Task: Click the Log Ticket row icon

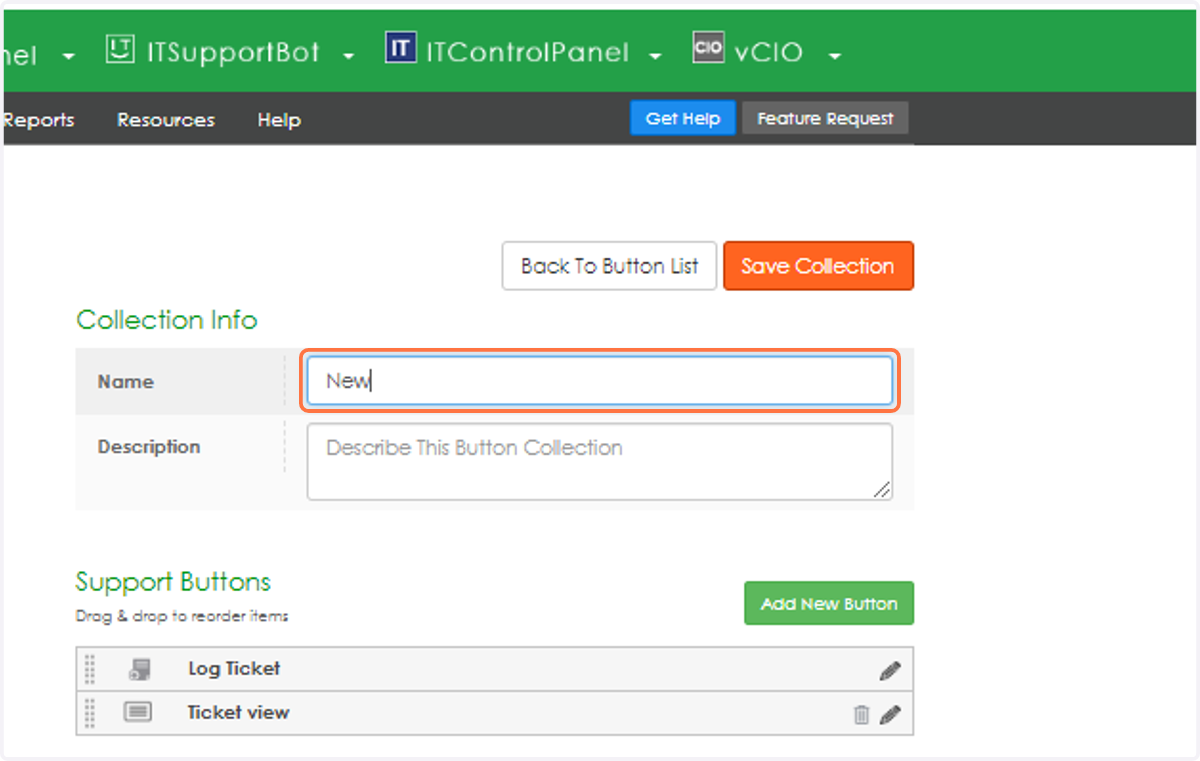Action: tap(139, 669)
